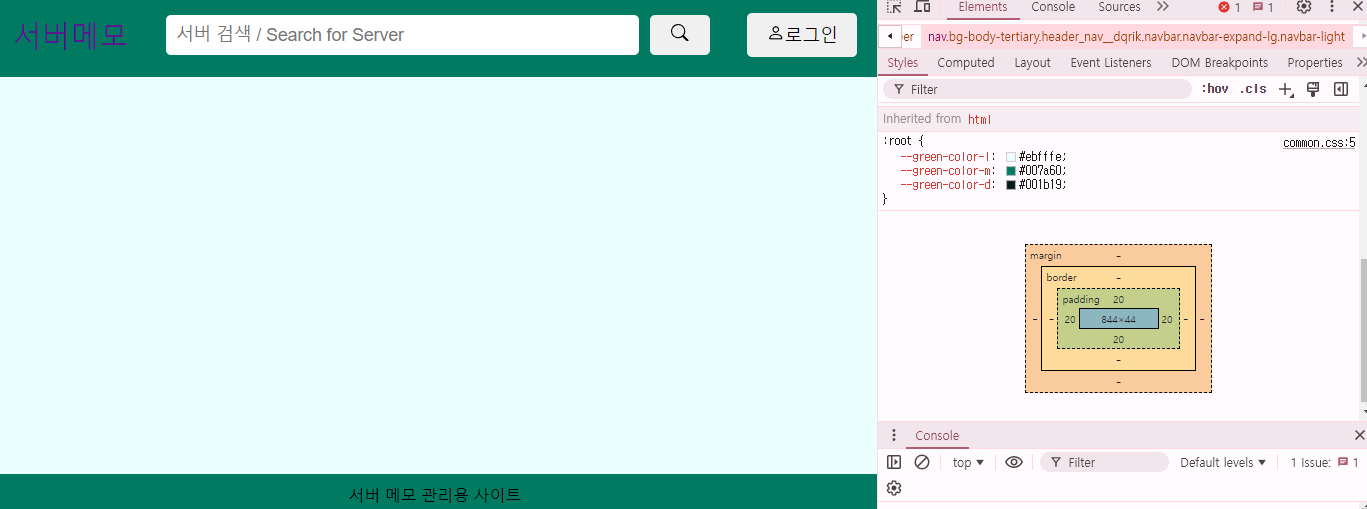Select the Styles sub-tab
Image resolution: width=1367 pixels, height=509 pixels.
click(902, 62)
